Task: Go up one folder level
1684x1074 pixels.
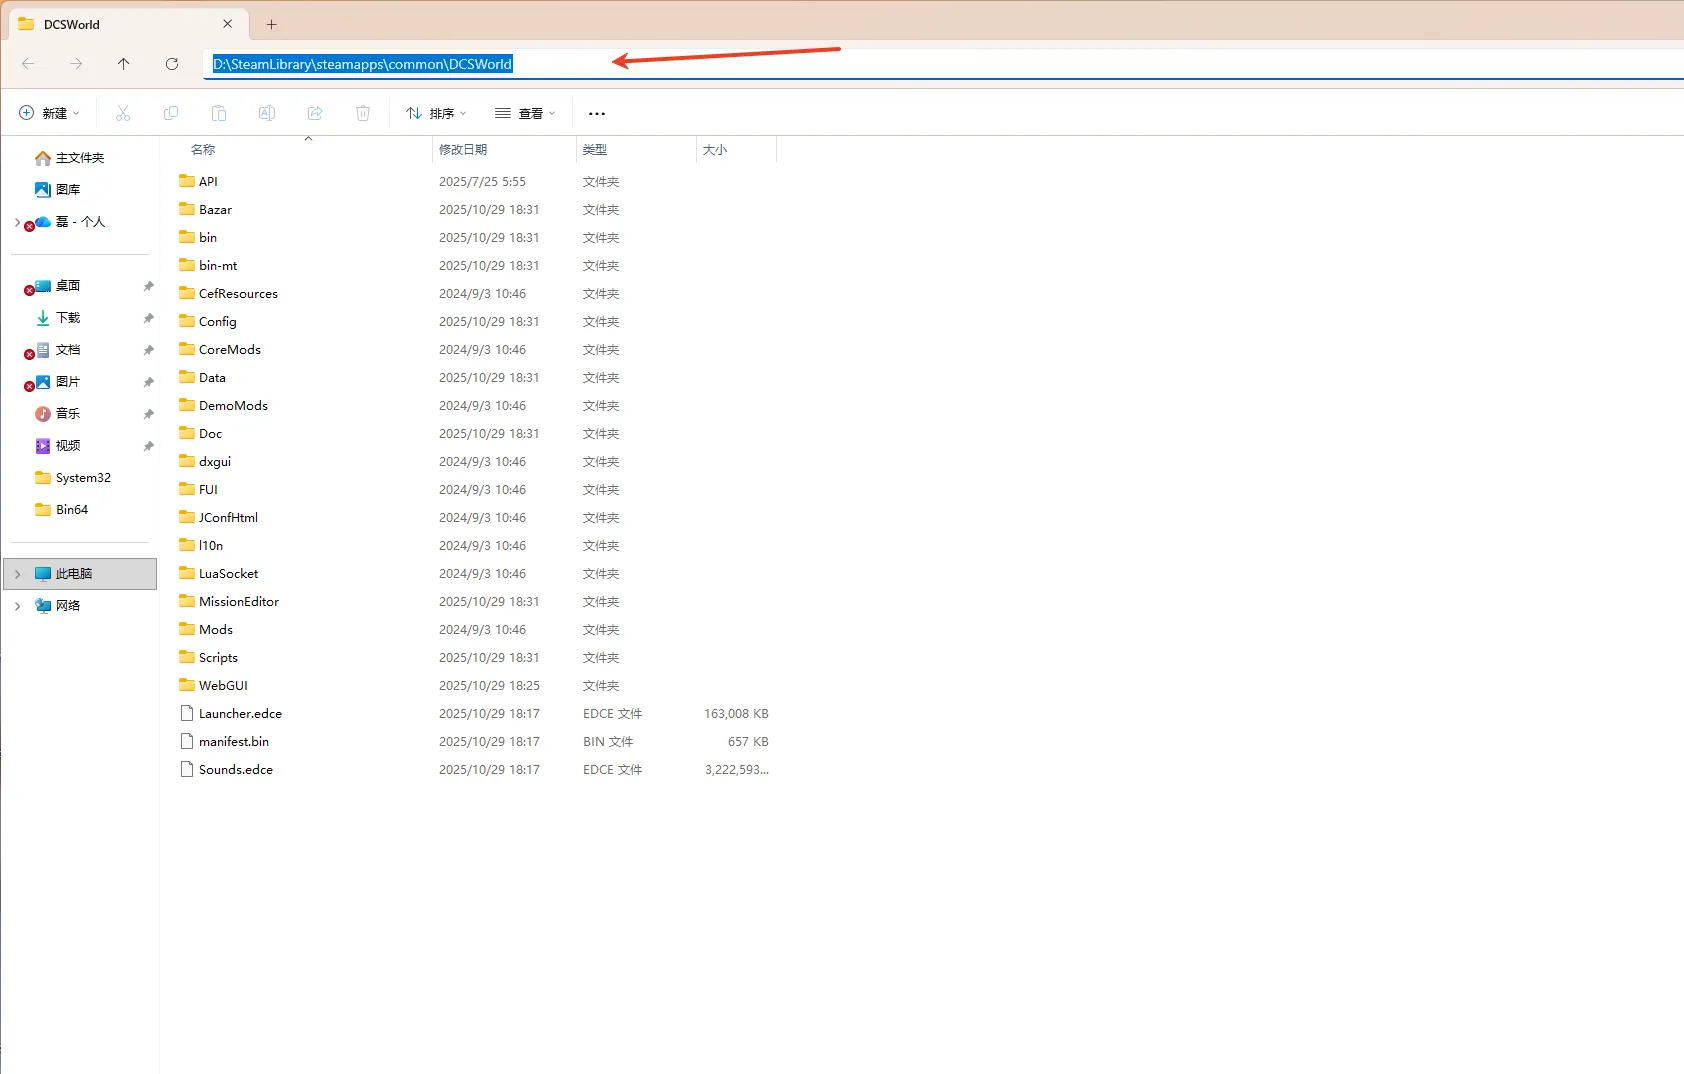Action: pos(124,64)
